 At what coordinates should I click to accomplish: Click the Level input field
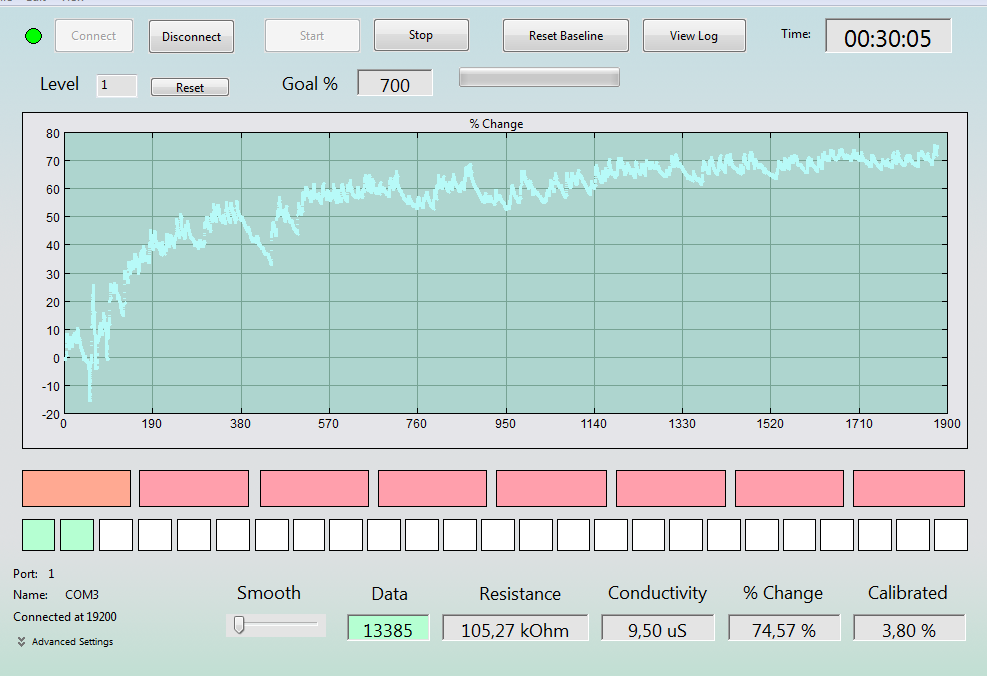116,86
